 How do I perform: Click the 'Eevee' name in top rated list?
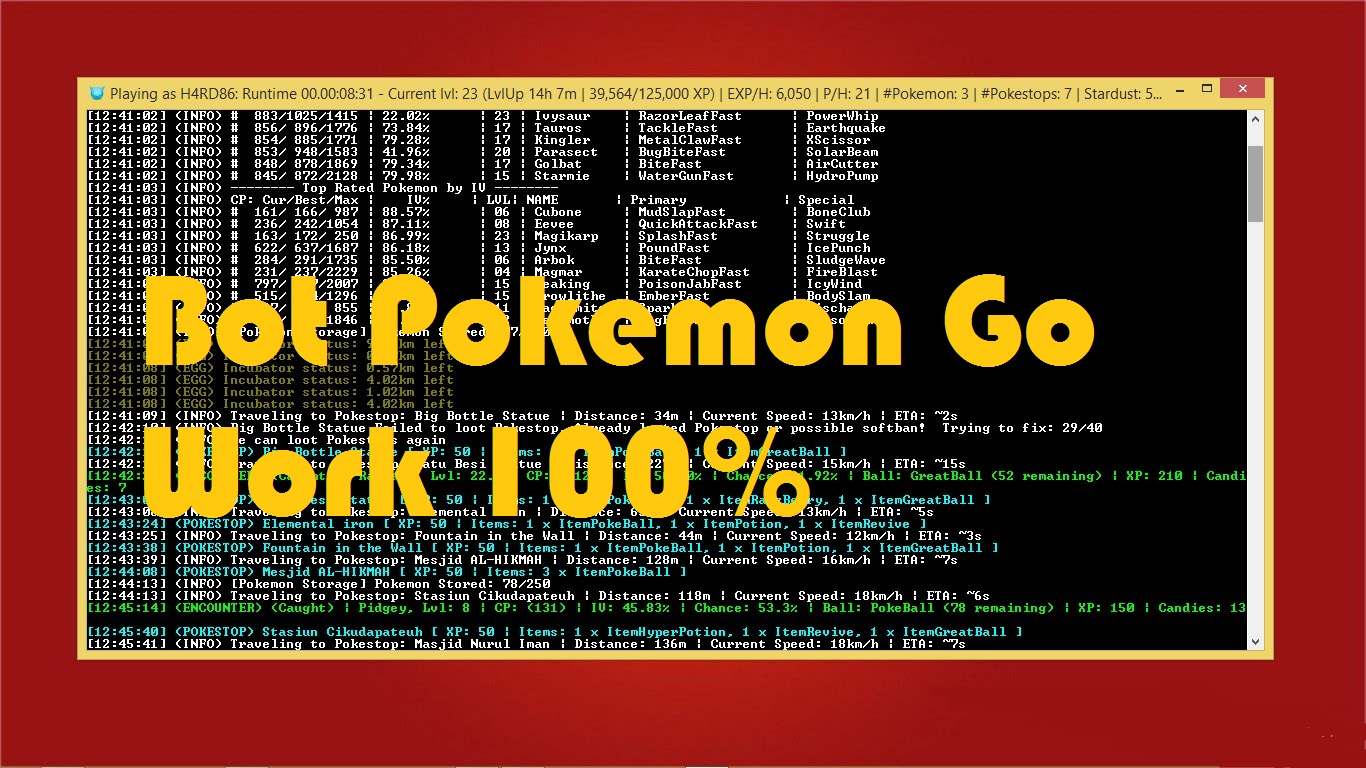[x=554, y=224]
